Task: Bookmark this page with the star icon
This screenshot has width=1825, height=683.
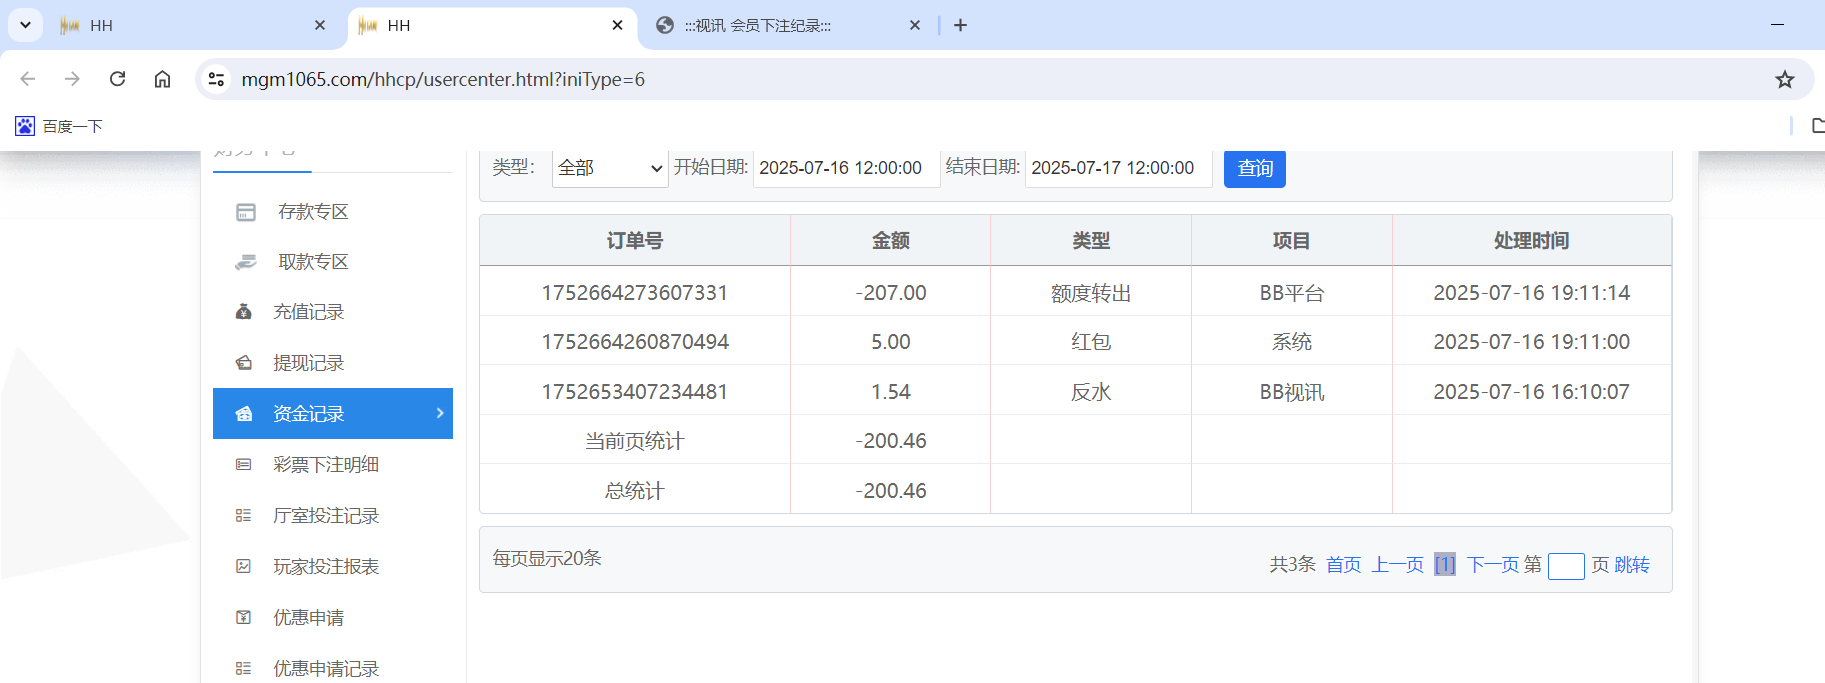Action: pyautogui.click(x=1784, y=79)
